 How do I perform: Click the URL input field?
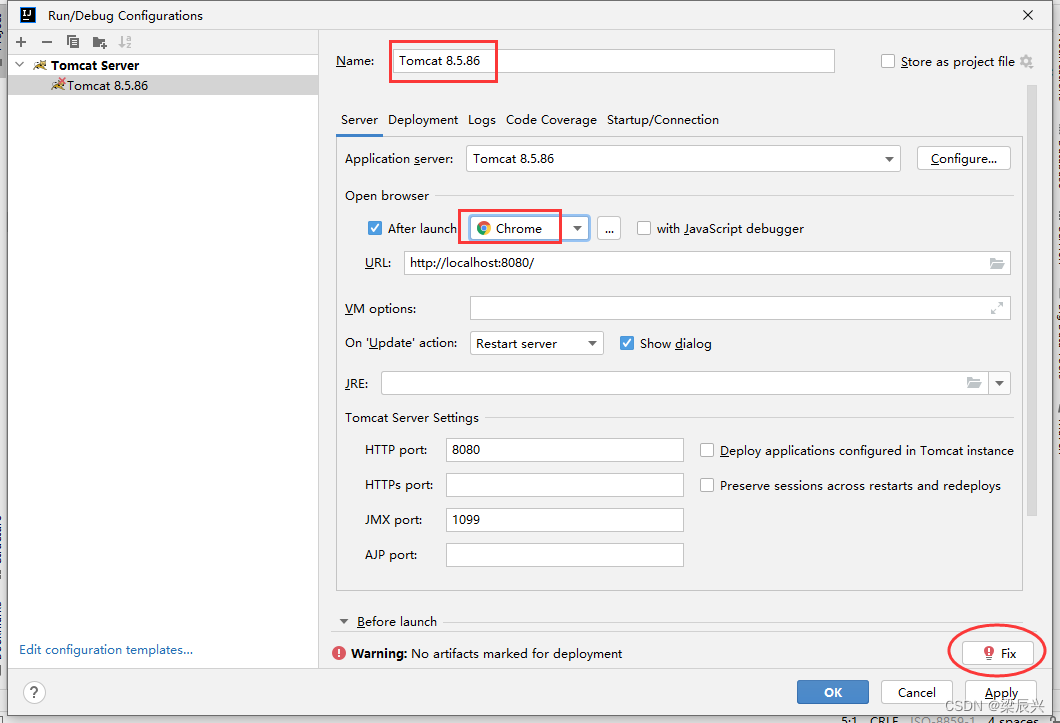pyautogui.click(x=707, y=263)
